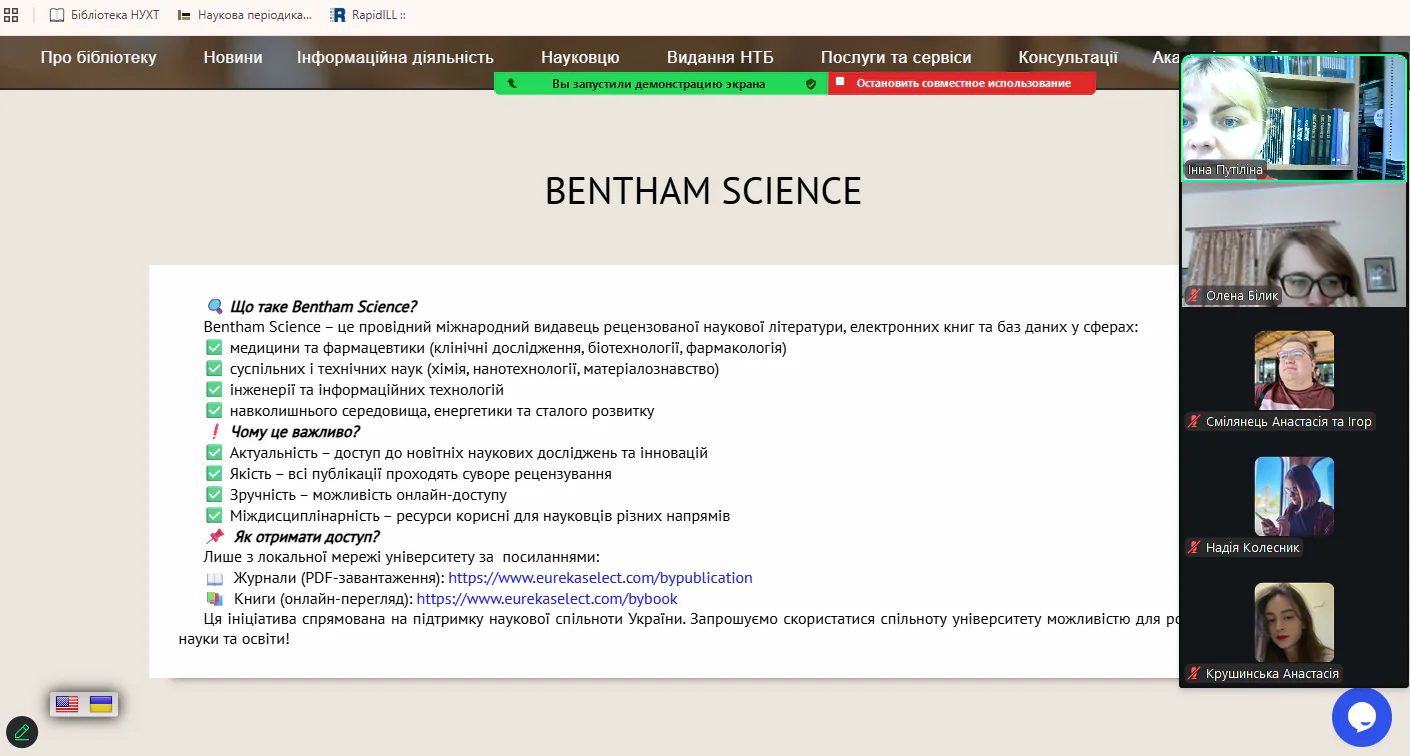Click the green annotation pencil icon
This screenshot has width=1410, height=756.
(x=22, y=732)
